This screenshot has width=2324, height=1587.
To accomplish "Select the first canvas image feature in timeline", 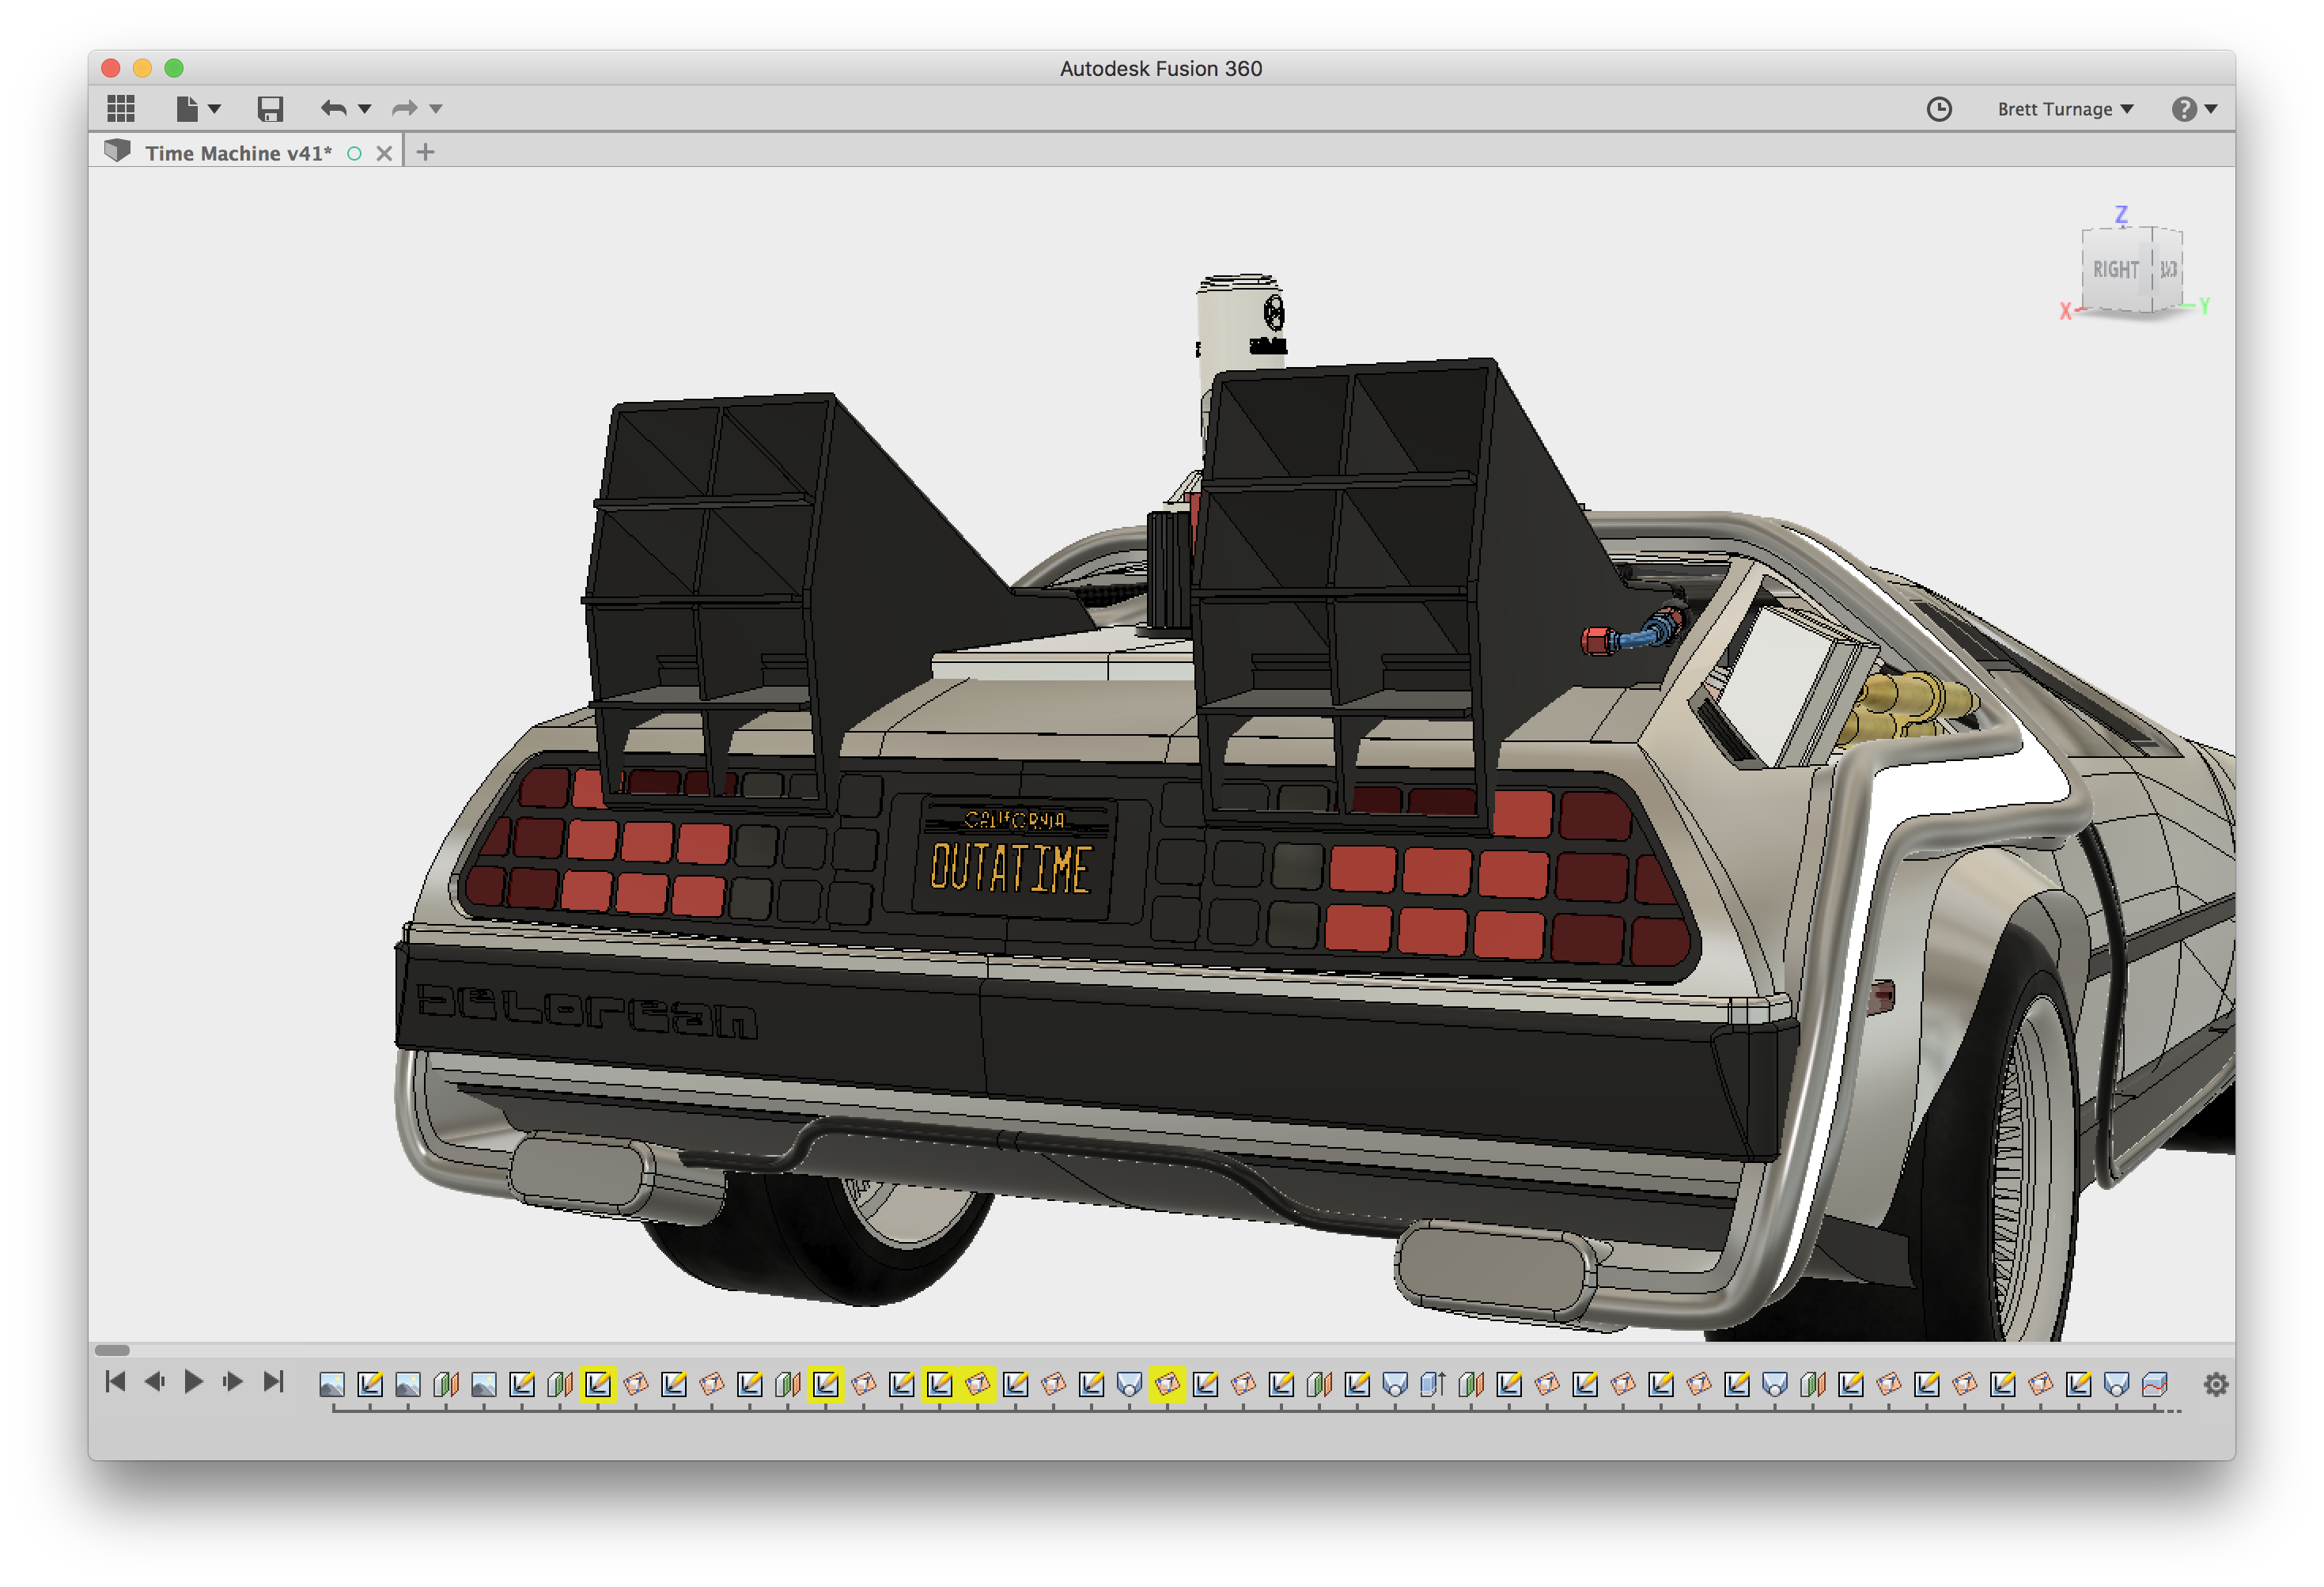I will tap(332, 1384).
